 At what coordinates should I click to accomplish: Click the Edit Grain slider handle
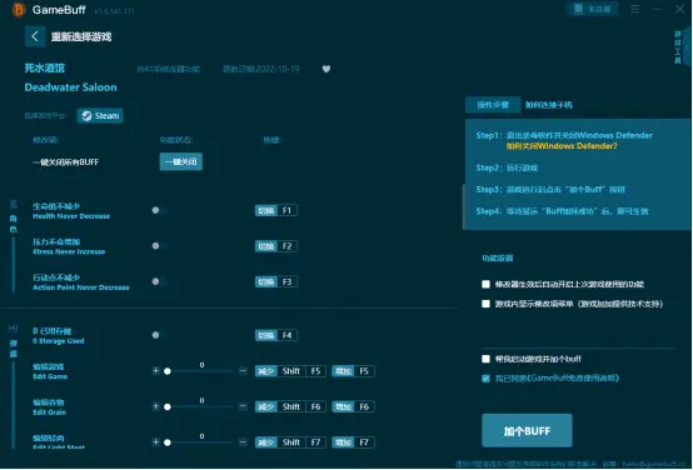point(168,407)
